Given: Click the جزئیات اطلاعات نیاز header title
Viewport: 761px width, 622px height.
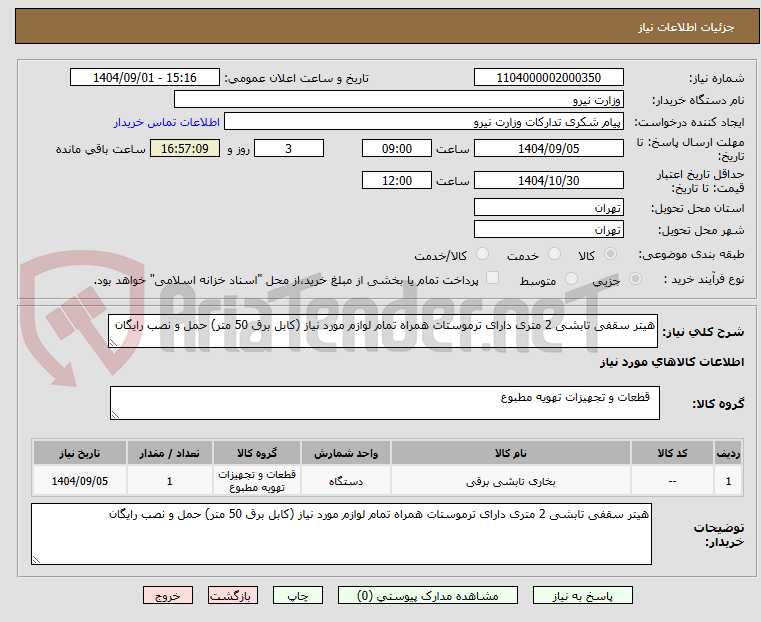Looking at the screenshot, I should click(686, 27).
